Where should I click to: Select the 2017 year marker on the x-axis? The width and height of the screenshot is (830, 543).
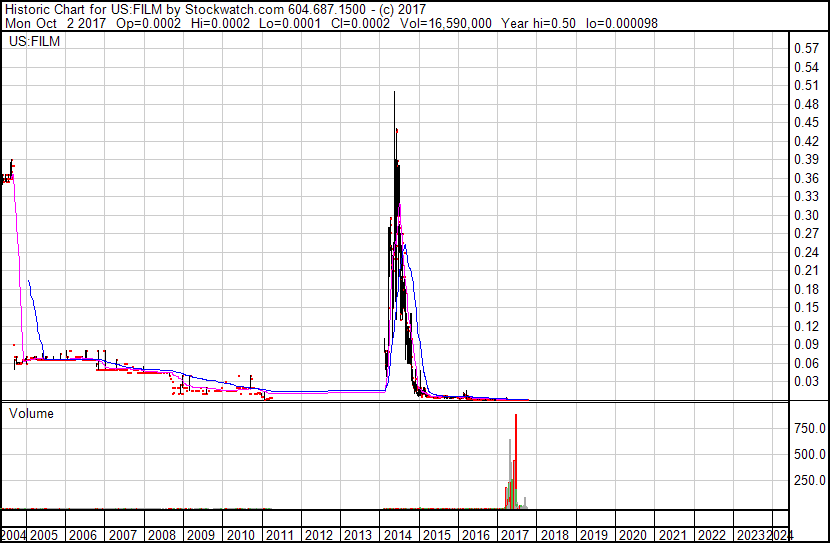[x=514, y=534]
